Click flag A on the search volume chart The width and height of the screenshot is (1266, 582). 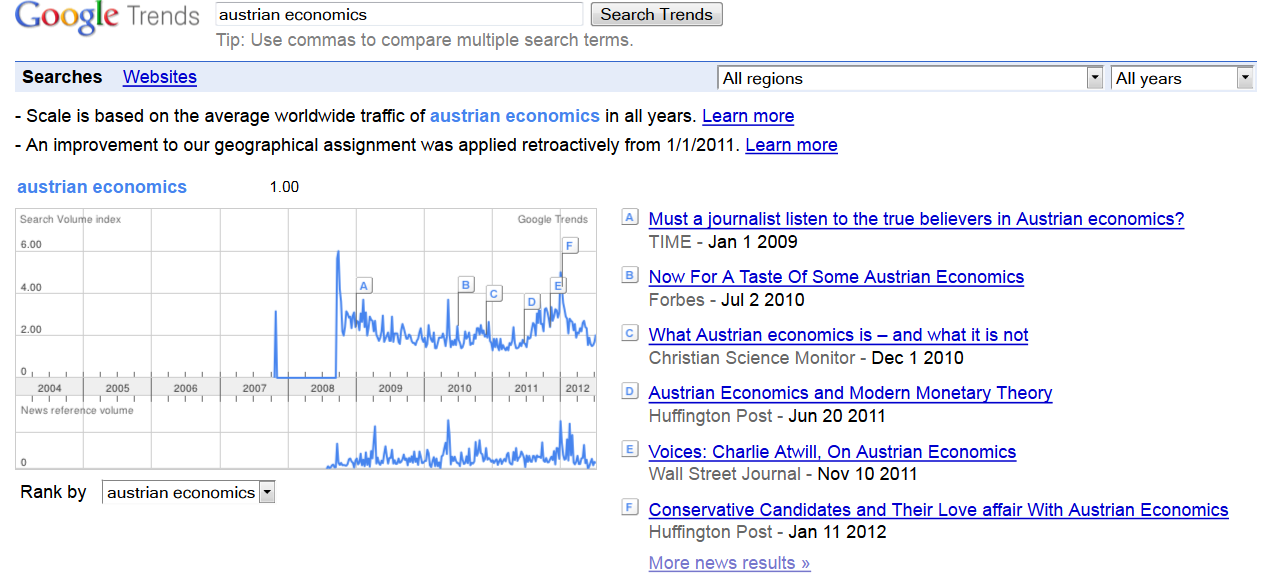point(364,285)
